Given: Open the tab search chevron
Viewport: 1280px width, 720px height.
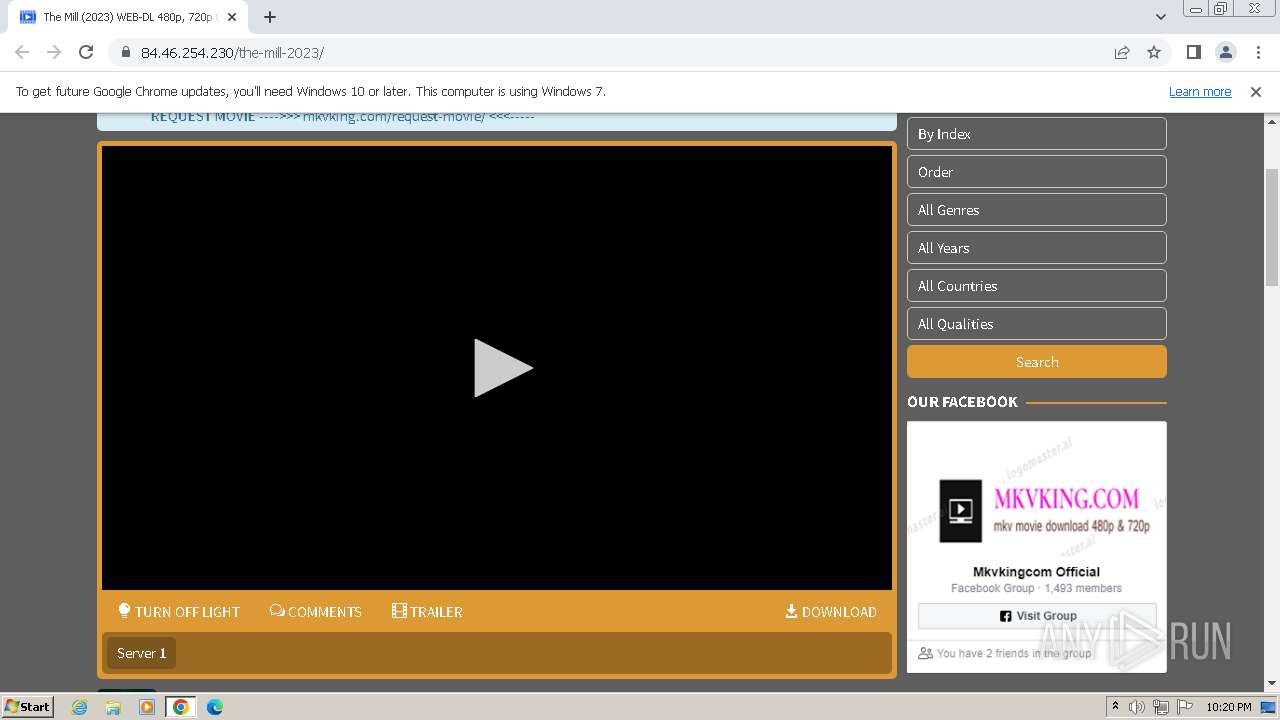Looking at the screenshot, I should (1160, 17).
